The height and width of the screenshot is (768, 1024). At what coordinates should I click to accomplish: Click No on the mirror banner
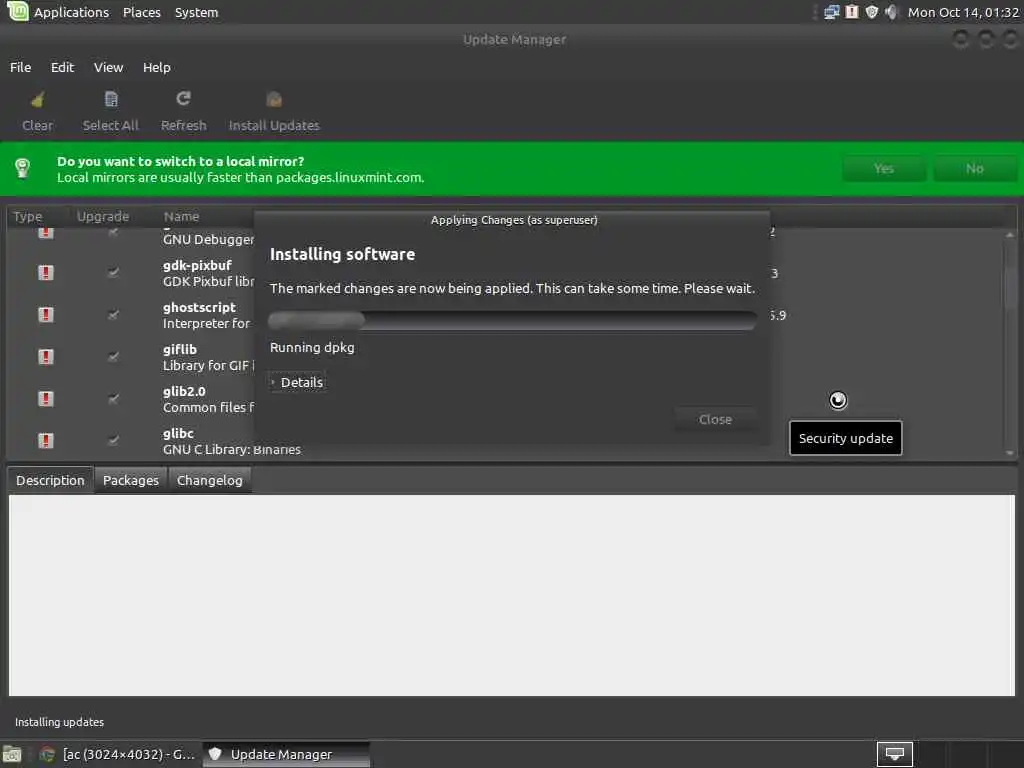pyautogui.click(x=974, y=168)
